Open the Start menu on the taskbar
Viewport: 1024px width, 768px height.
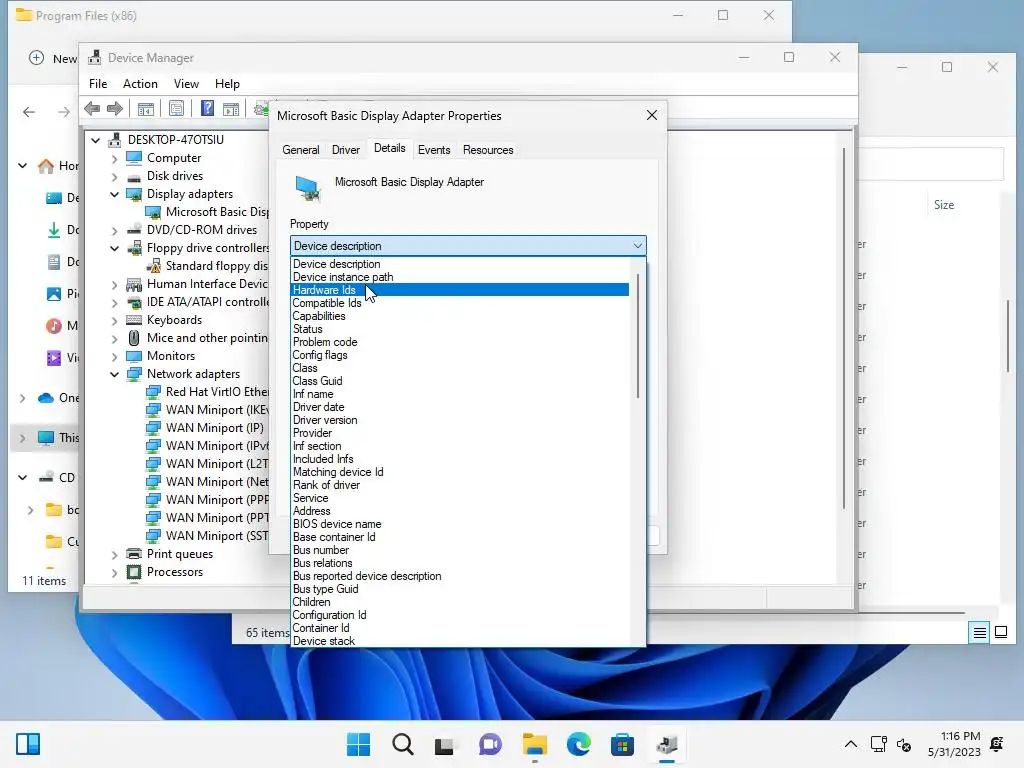(x=359, y=744)
